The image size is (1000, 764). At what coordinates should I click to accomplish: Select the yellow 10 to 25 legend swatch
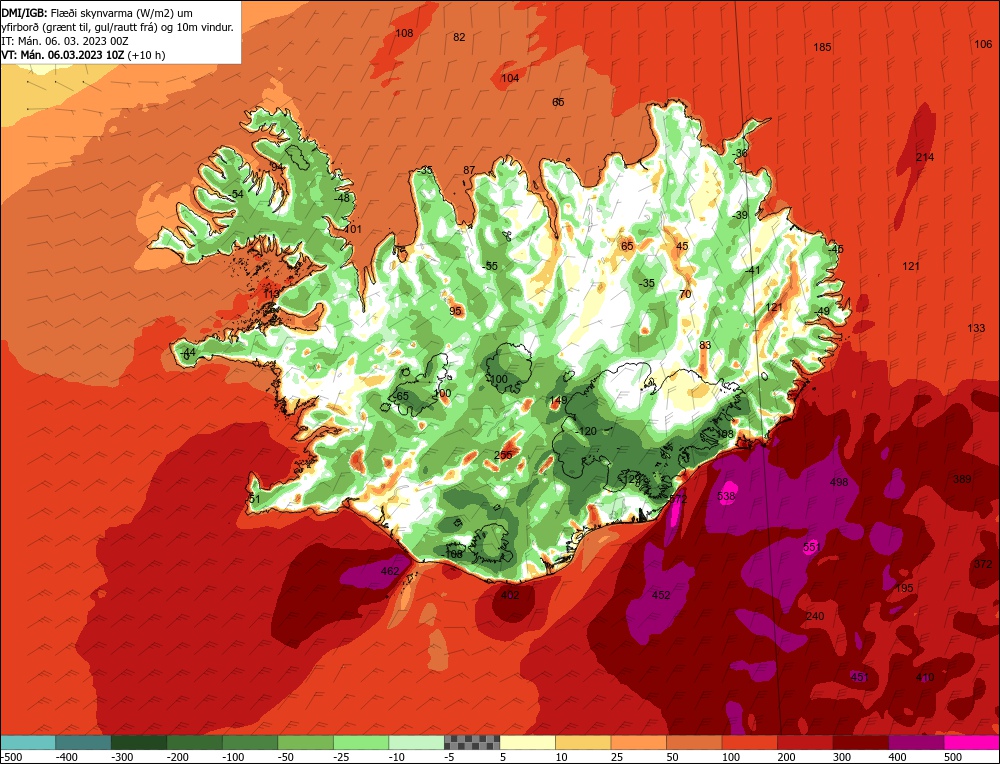click(583, 742)
